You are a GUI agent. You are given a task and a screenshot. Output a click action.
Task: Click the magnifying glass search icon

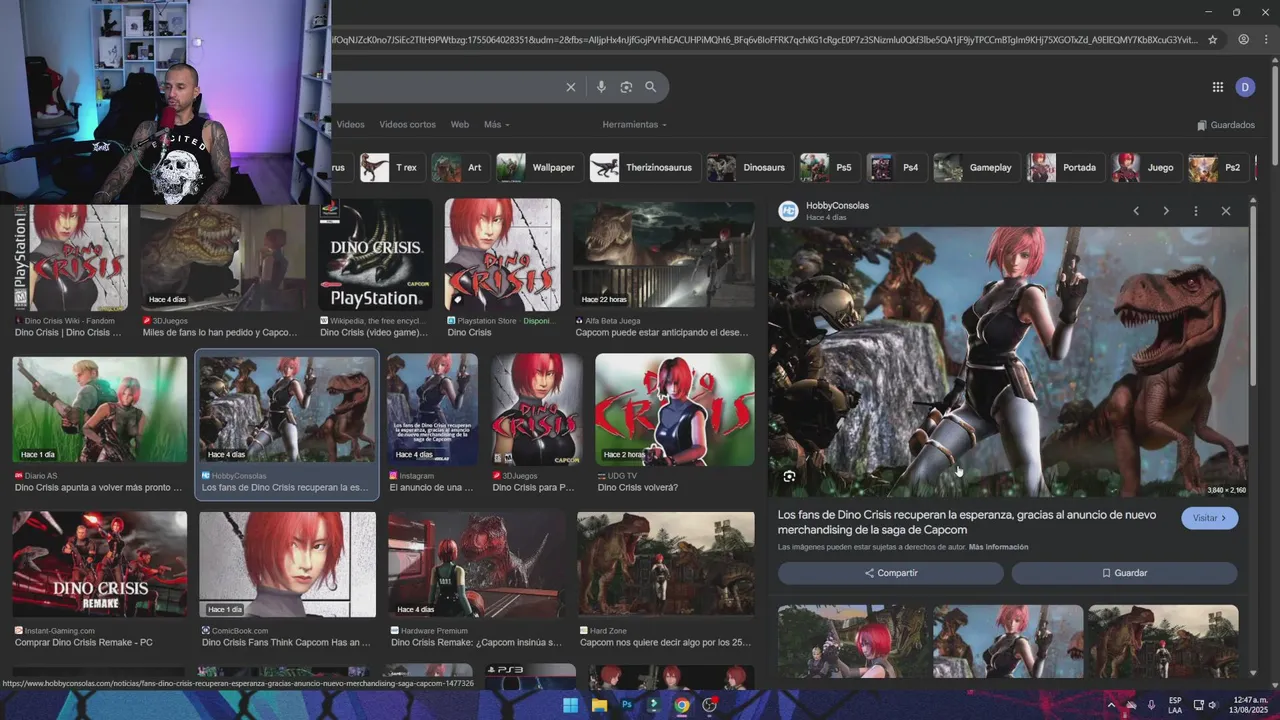651,87
